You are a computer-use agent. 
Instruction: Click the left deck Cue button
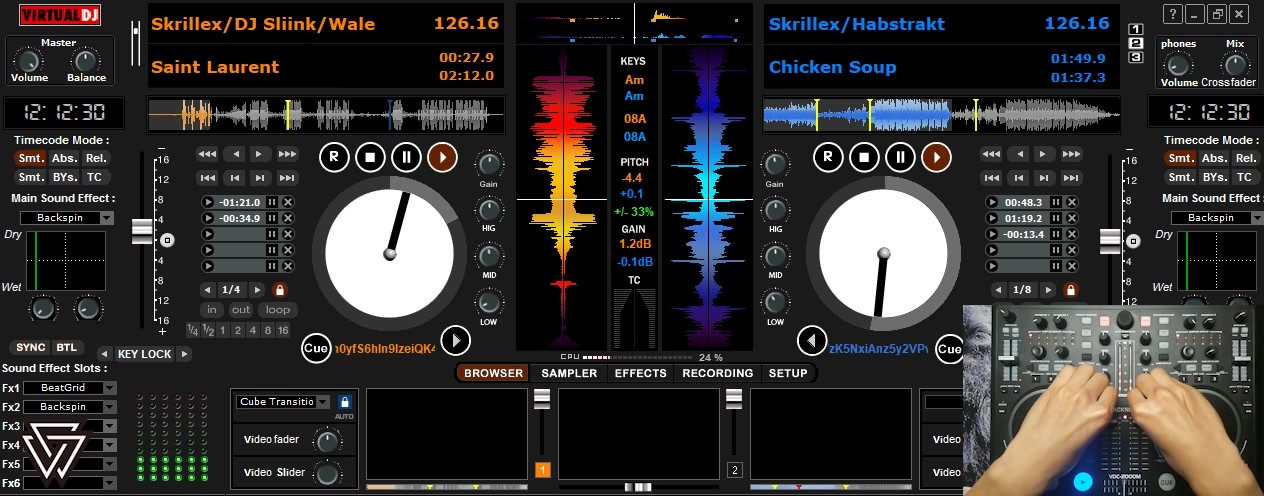click(x=316, y=348)
